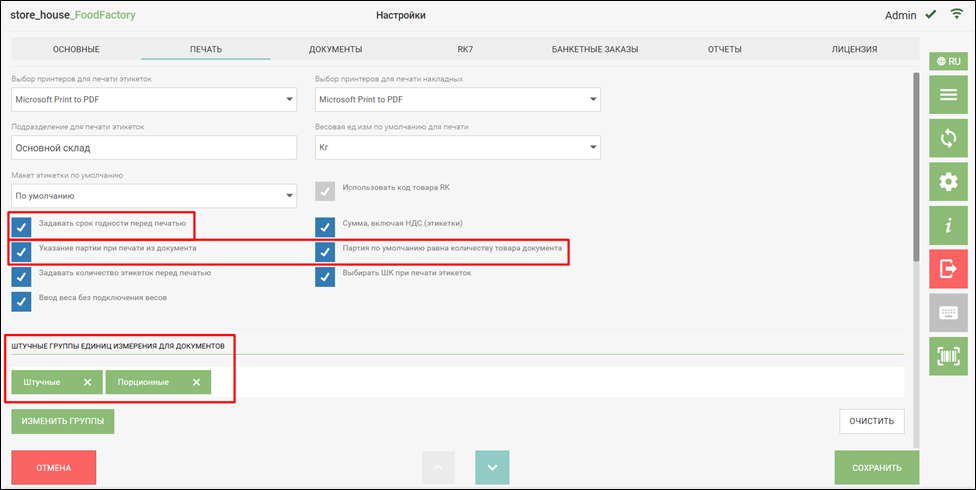Open the on-screen keyboard icon
Viewport: 976px width, 490px height.
point(947,312)
